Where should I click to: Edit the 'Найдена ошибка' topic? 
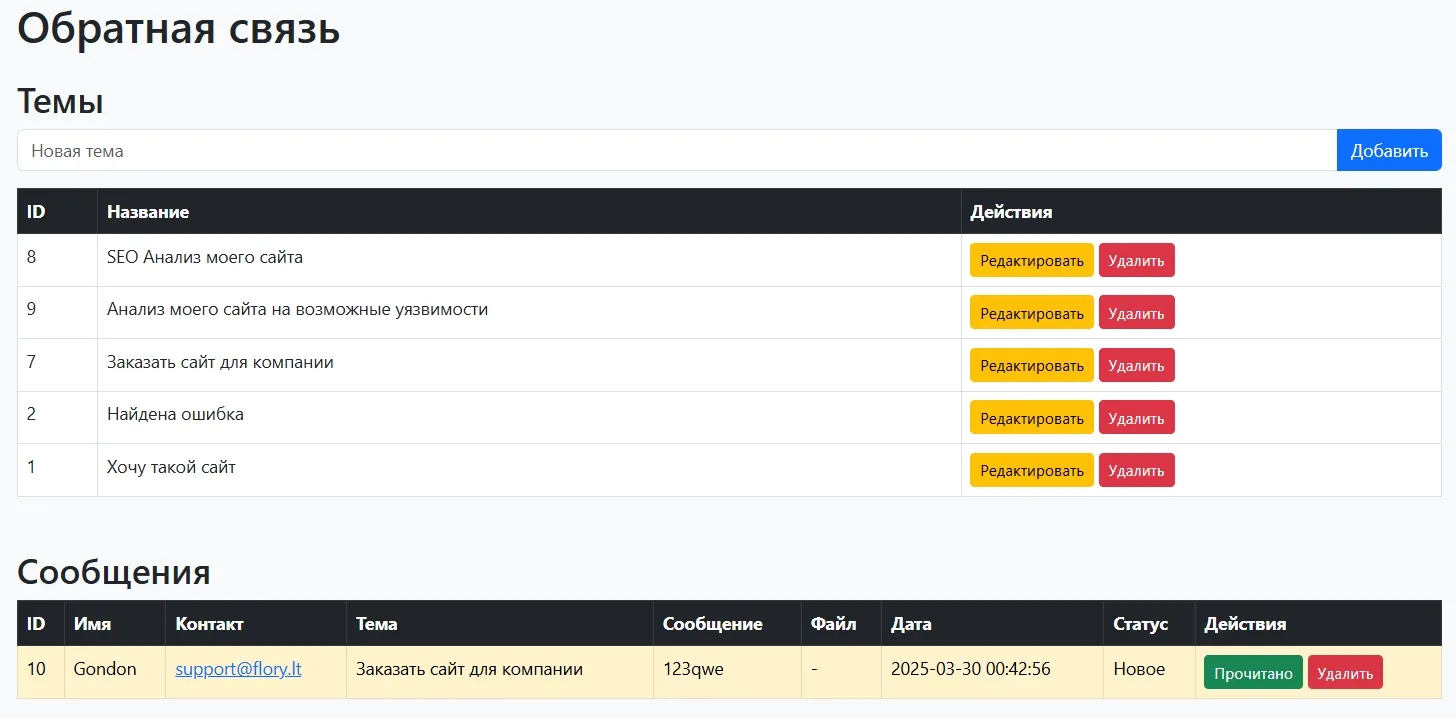(1031, 418)
